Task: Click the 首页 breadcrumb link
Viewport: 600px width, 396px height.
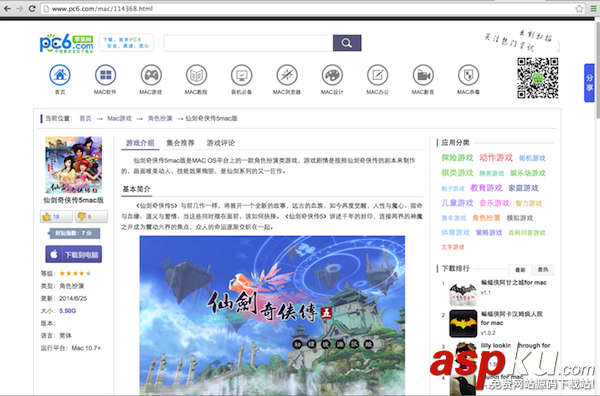Action: coord(85,118)
